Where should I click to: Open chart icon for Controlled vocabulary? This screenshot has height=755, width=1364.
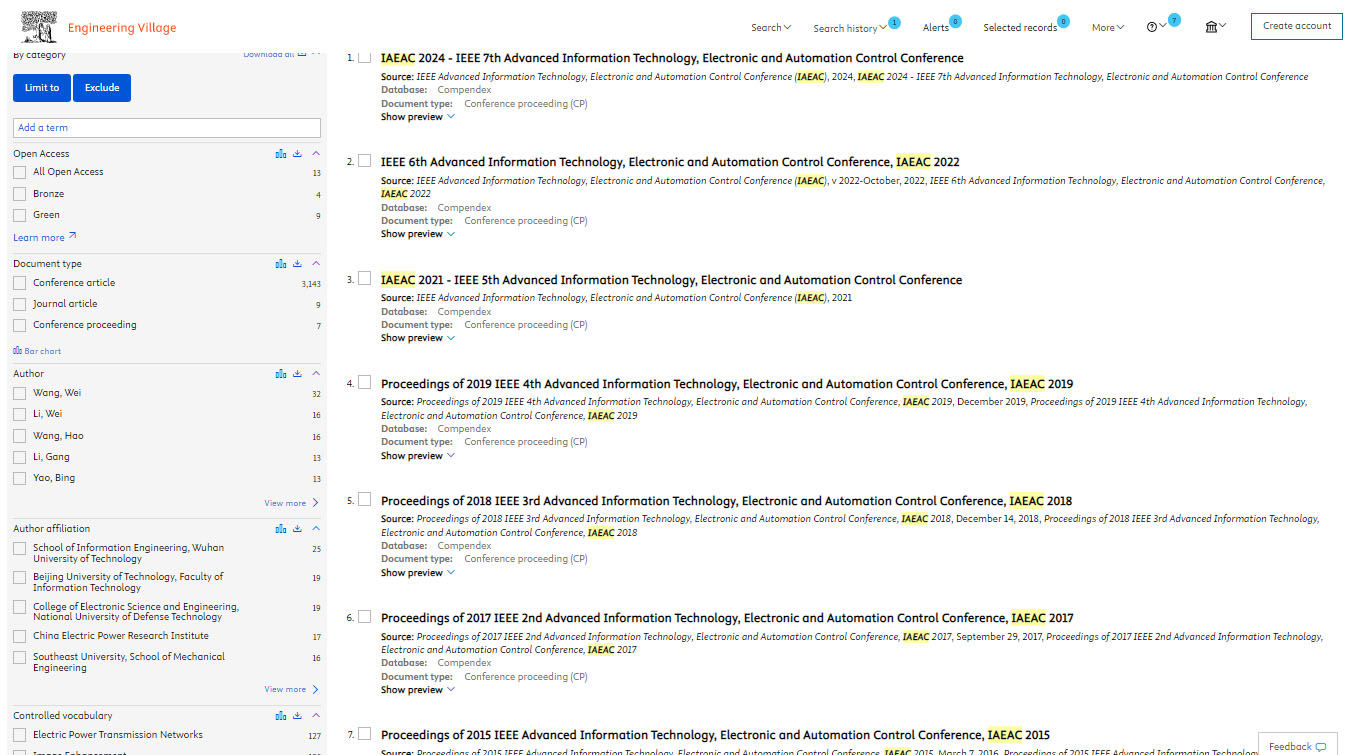pyautogui.click(x=281, y=716)
